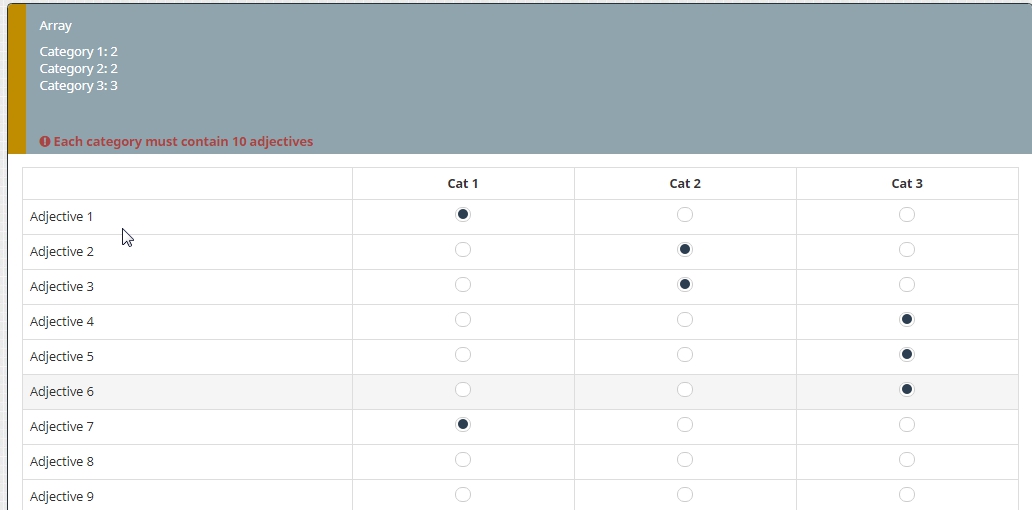1032x510 pixels.
Task: Choose Cat 2 for Adjective 1
Action: click(x=685, y=215)
